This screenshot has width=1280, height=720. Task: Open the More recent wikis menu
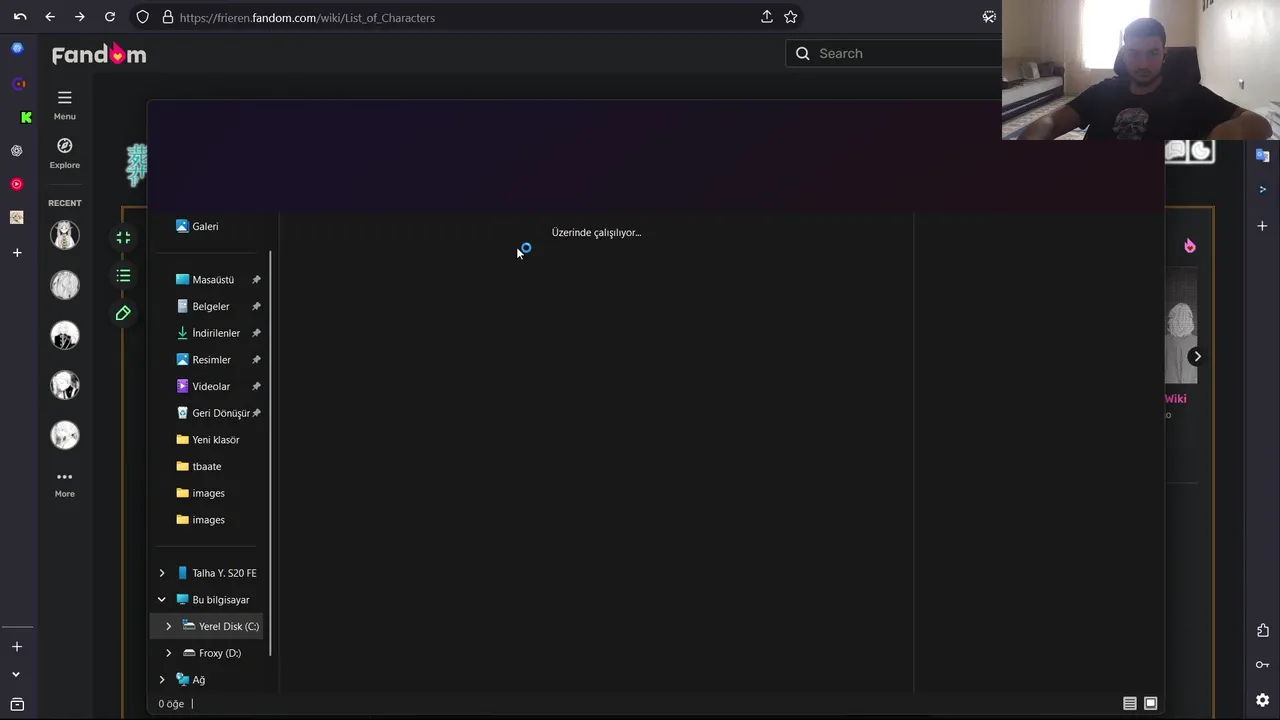click(x=65, y=483)
